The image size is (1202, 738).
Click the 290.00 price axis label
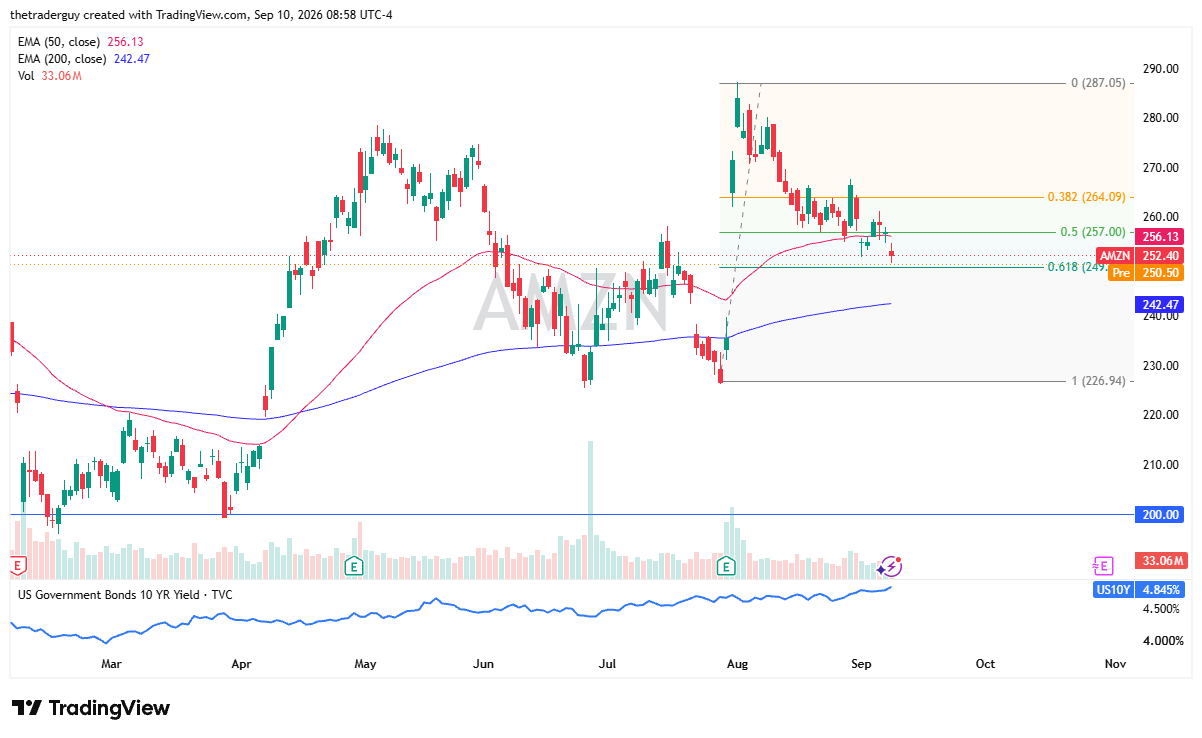tap(1159, 69)
